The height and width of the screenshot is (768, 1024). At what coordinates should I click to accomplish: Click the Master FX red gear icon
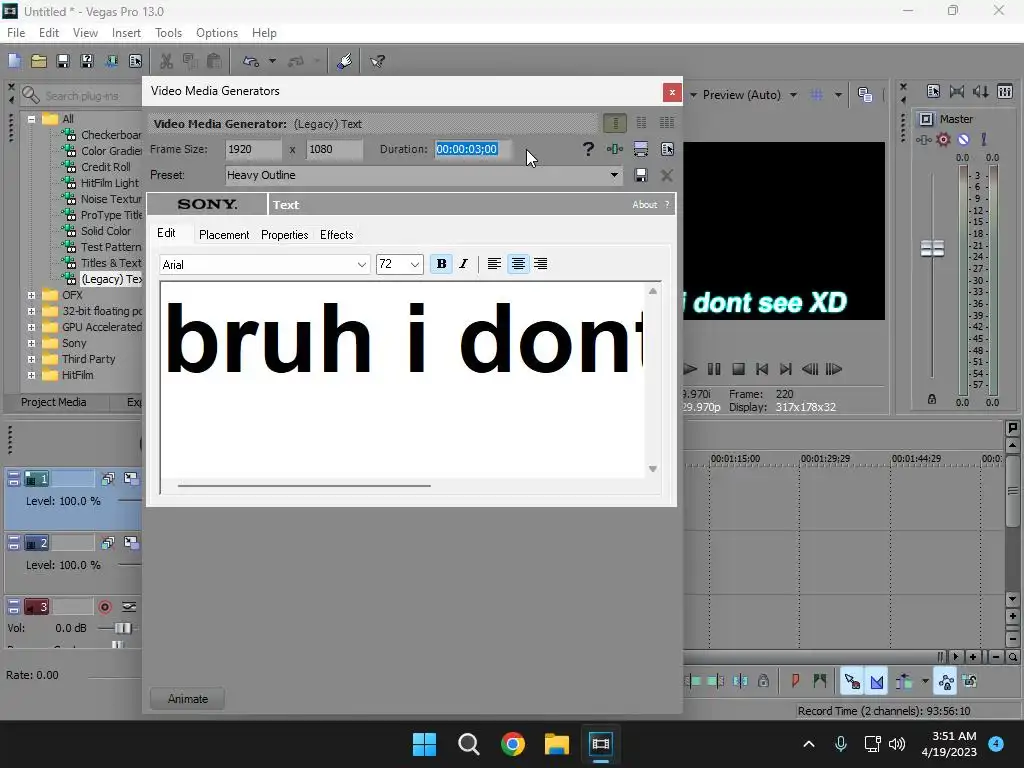943,139
